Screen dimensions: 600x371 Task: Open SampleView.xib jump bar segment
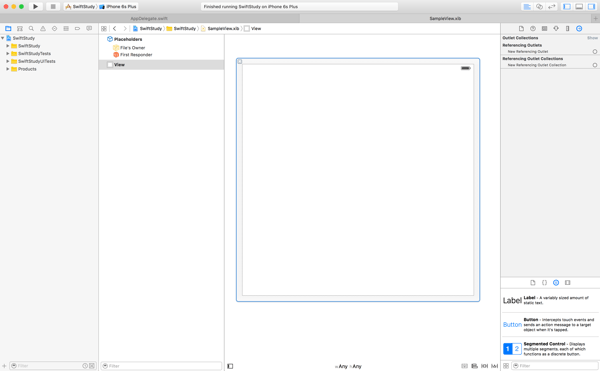(x=220, y=29)
